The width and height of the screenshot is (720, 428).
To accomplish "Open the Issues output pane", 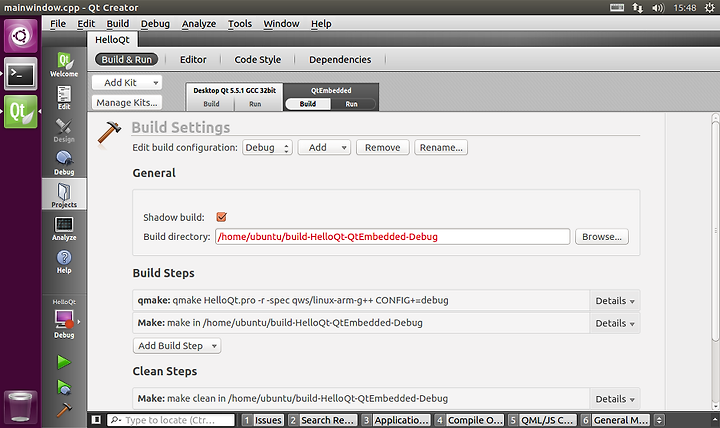I will pos(263,420).
